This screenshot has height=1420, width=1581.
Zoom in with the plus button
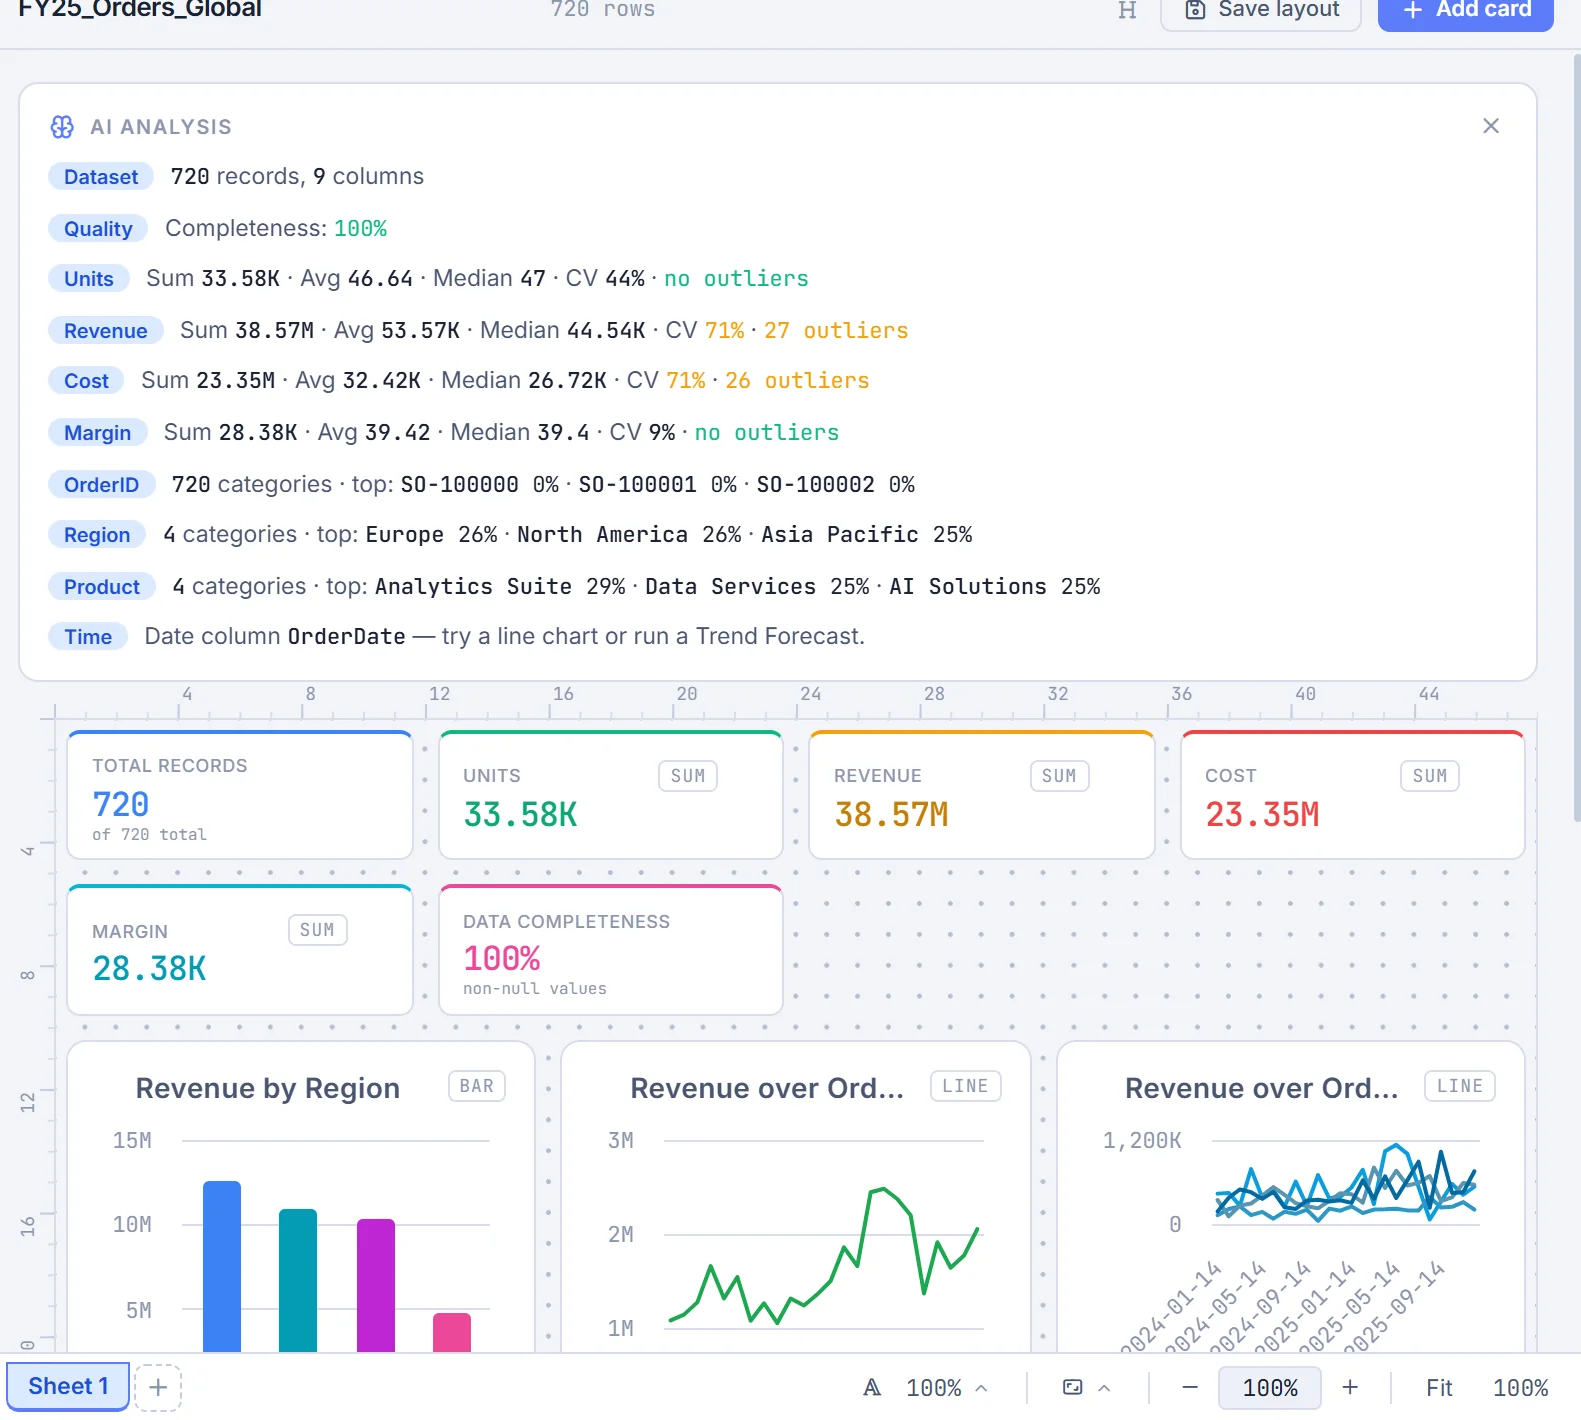point(1350,1387)
